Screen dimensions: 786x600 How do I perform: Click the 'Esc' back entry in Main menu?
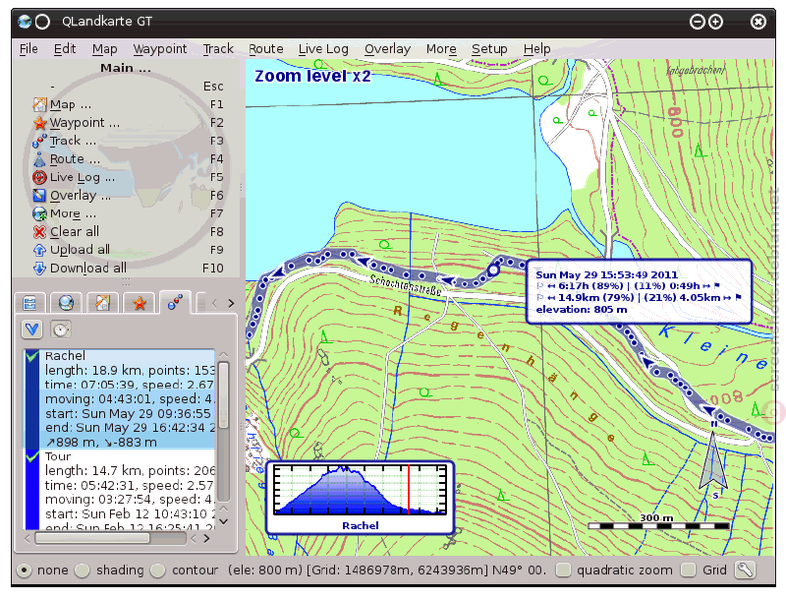(x=128, y=86)
